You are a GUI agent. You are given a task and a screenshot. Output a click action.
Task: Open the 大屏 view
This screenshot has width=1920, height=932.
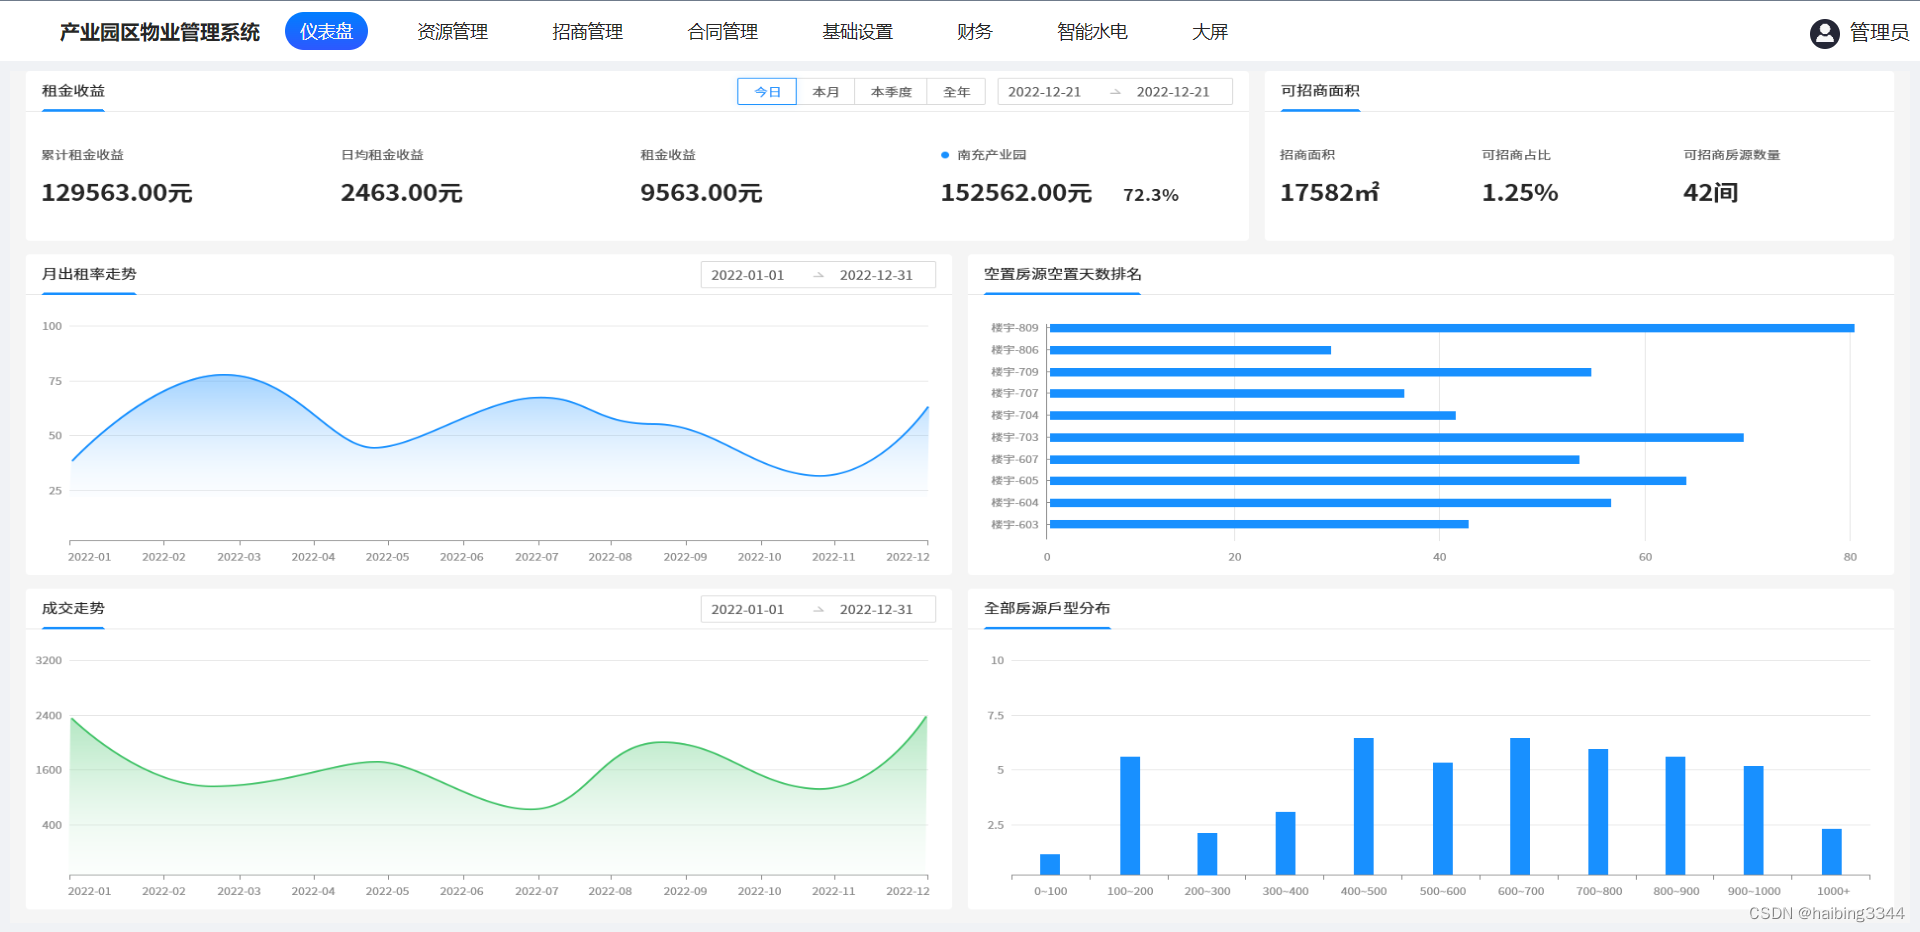pos(1209,32)
